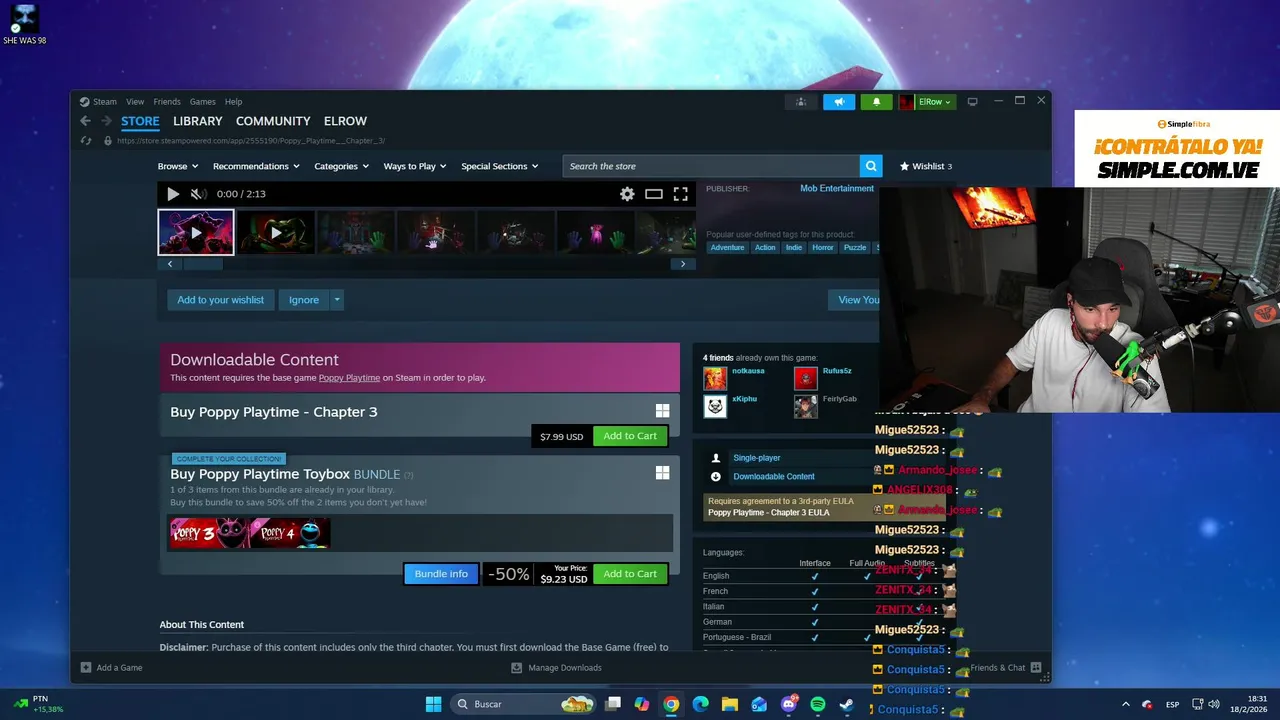Click the Bundle info button
The width and height of the screenshot is (1280, 720).
[441, 574]
